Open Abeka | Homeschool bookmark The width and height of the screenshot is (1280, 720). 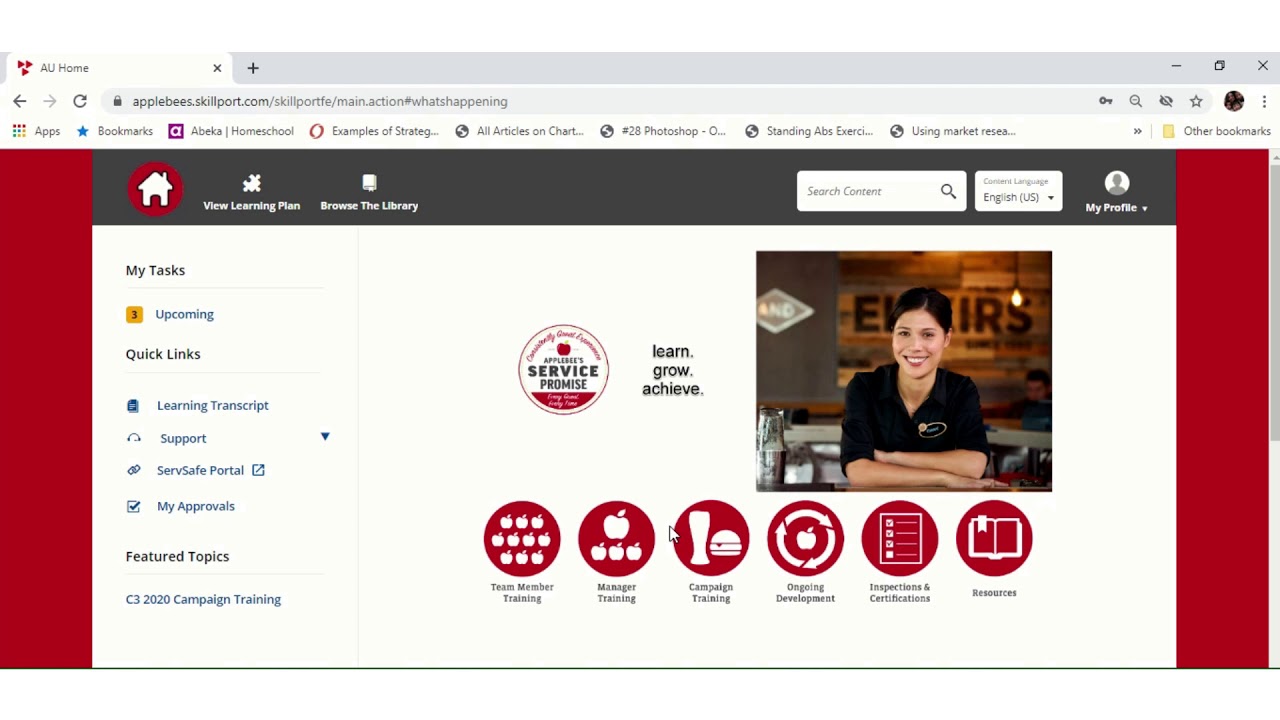(231, 131)
